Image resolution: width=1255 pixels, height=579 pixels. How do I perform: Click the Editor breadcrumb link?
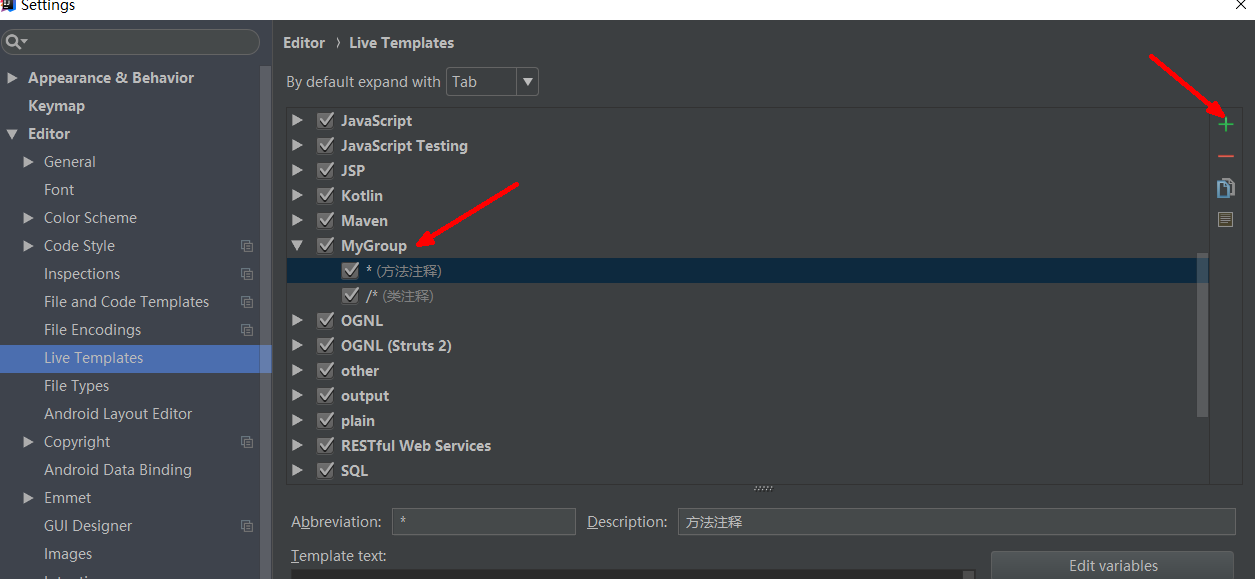(x=304, y=43)
